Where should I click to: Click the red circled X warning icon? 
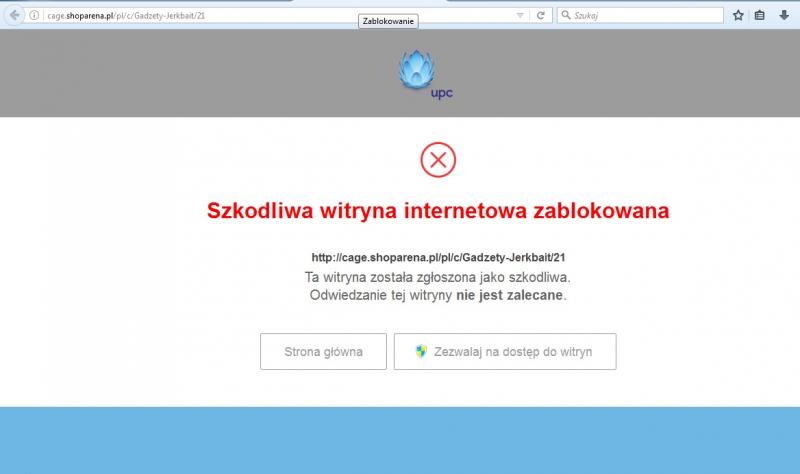[x=438, y=160]
